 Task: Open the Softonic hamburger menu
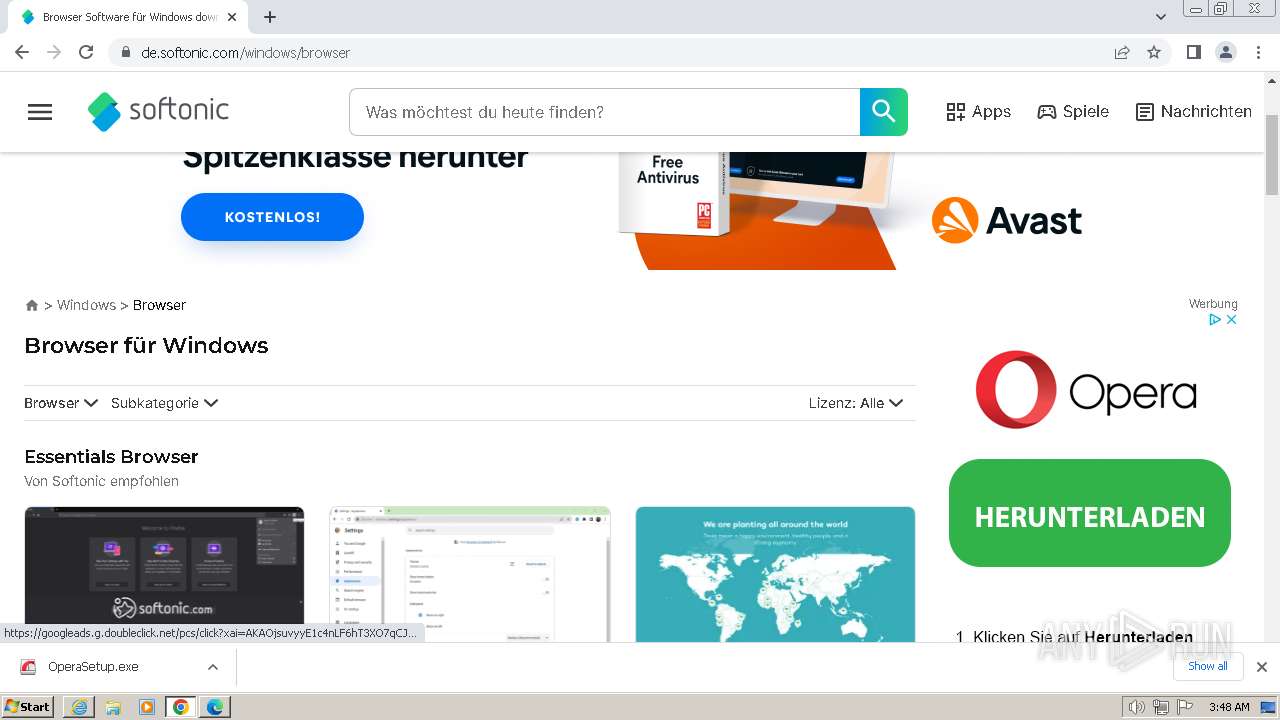click(40, 112)
